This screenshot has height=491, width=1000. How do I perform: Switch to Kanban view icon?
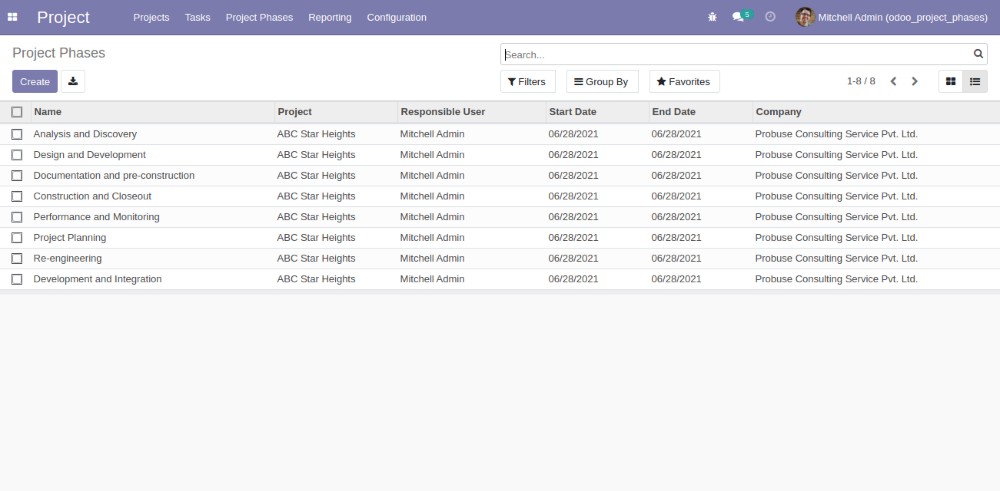pyautogui.click(x=950, y=81)
